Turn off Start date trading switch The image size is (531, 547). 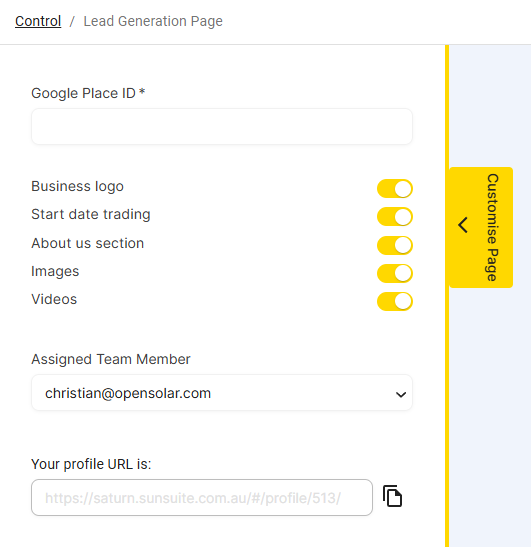point(395,217)
